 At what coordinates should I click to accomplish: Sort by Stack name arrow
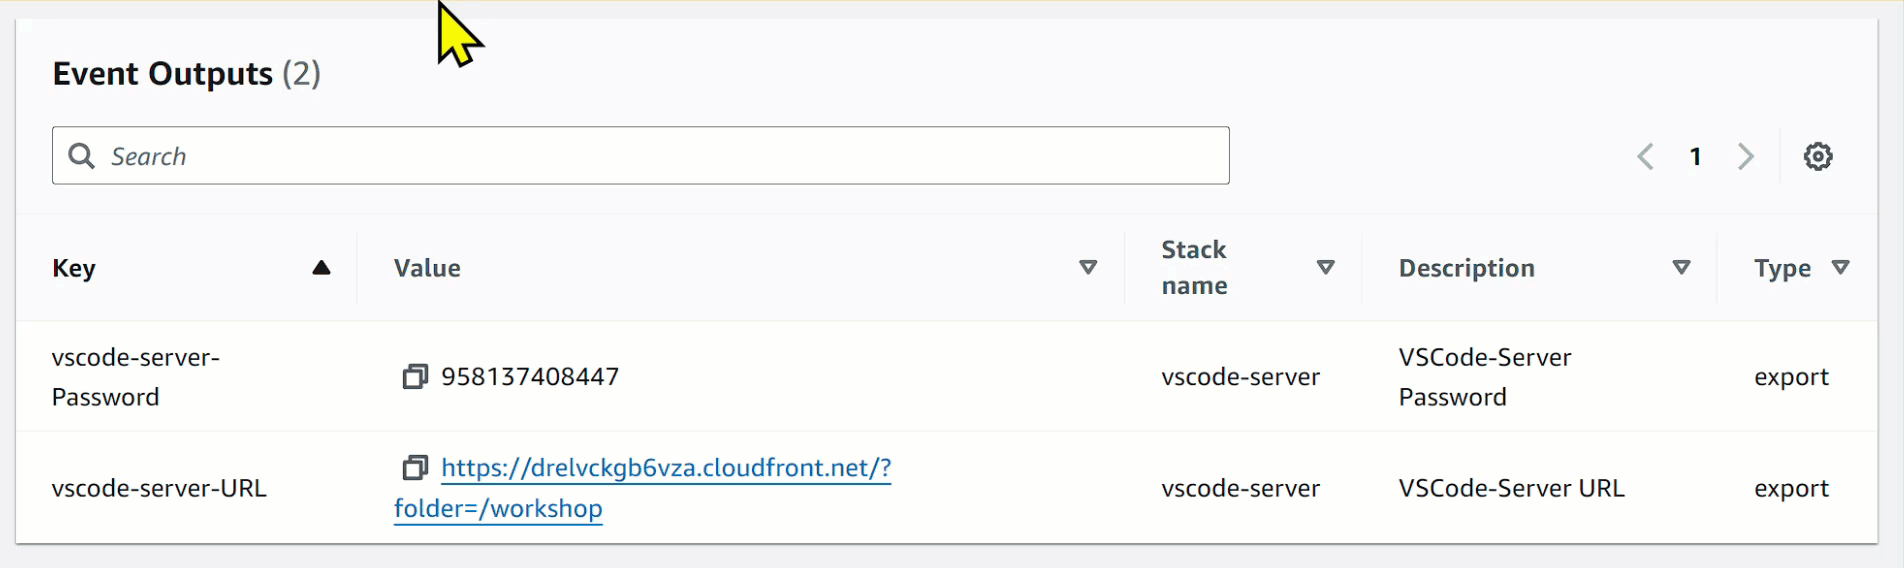click(x=1326, y=267)
